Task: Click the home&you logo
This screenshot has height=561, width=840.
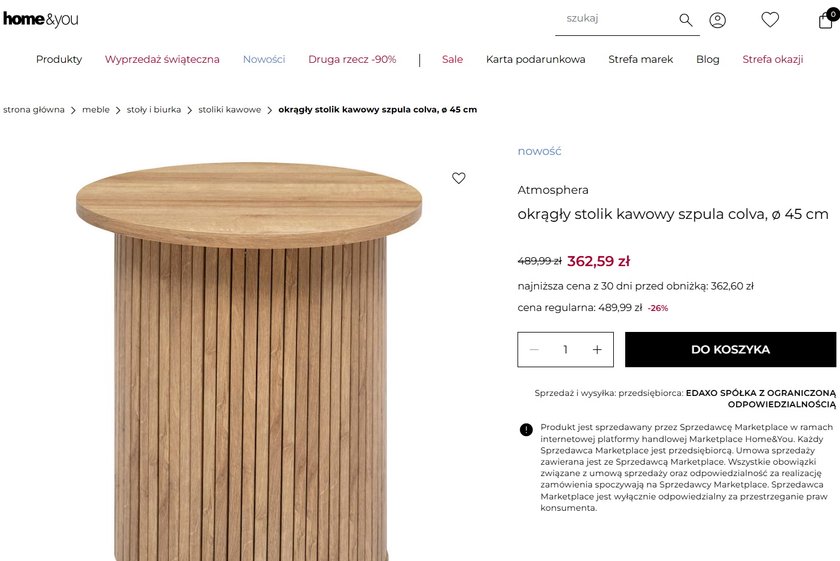Action: [x=41, y=19]
